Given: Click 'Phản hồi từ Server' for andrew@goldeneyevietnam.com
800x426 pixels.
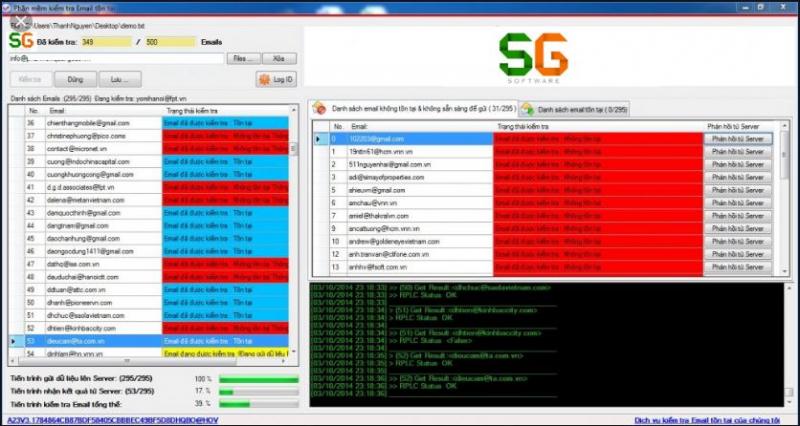Looking at the screenshot, I should pos(738,241).
